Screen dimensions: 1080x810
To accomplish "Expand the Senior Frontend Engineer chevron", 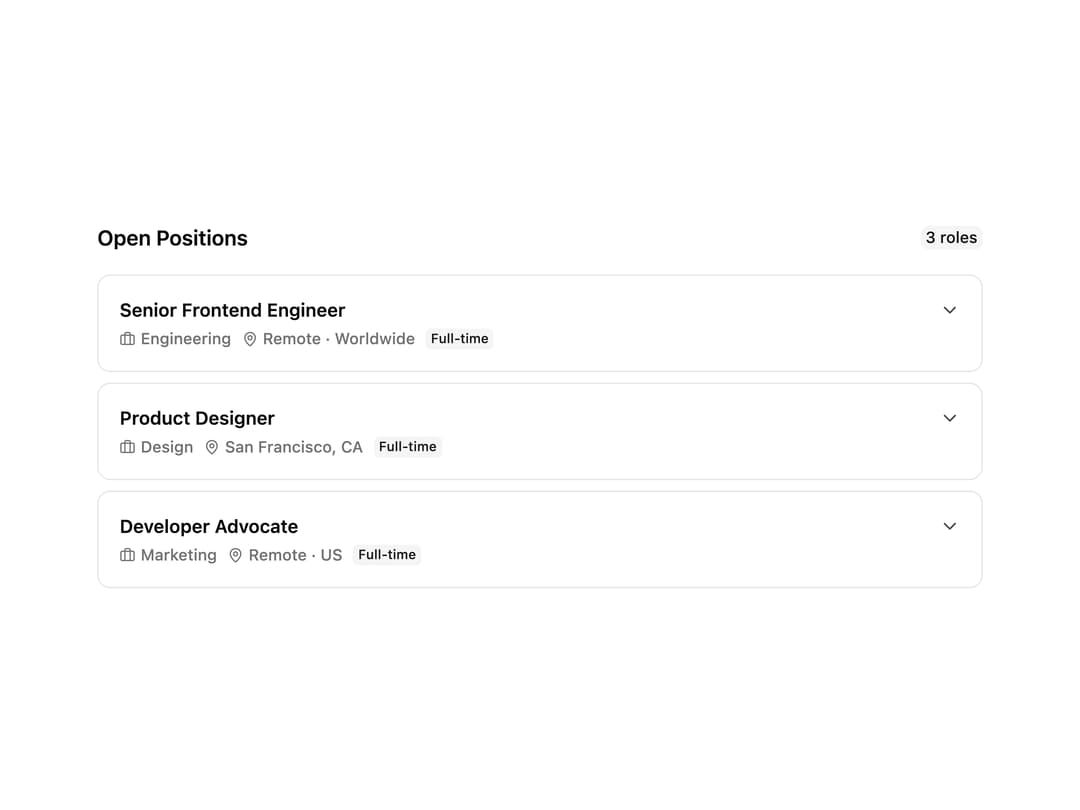I will click(x=949, y=311).
